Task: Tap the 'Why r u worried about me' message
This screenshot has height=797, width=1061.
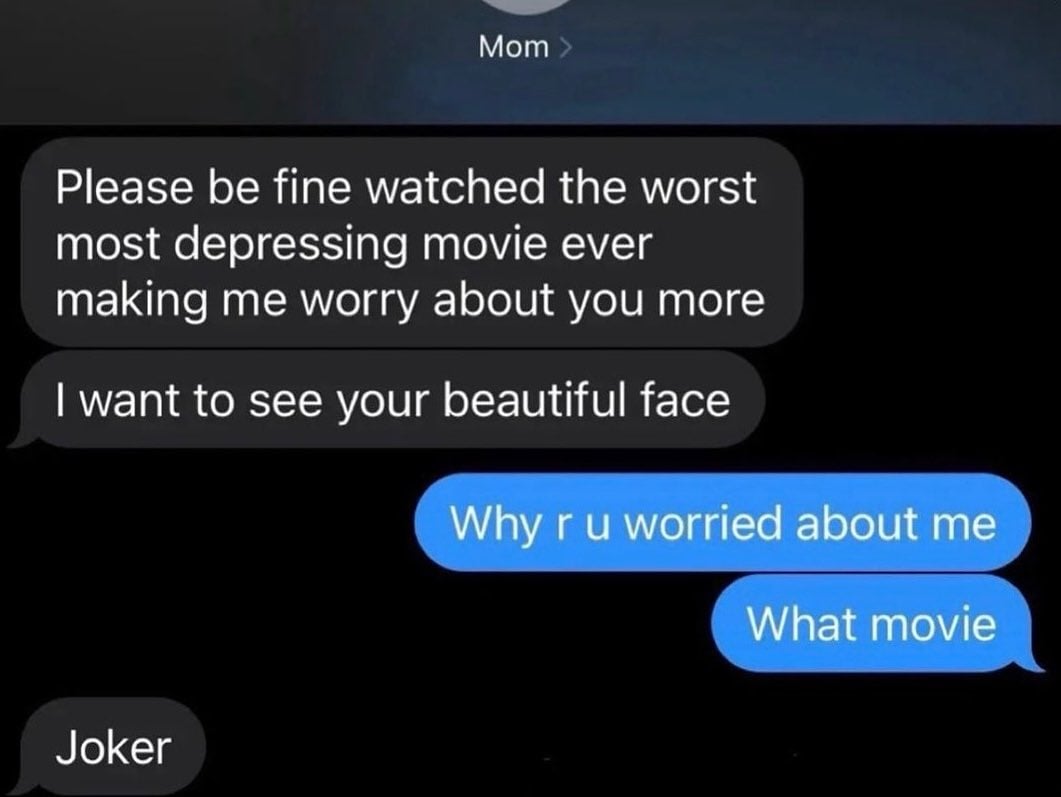Action: point(723,522)
